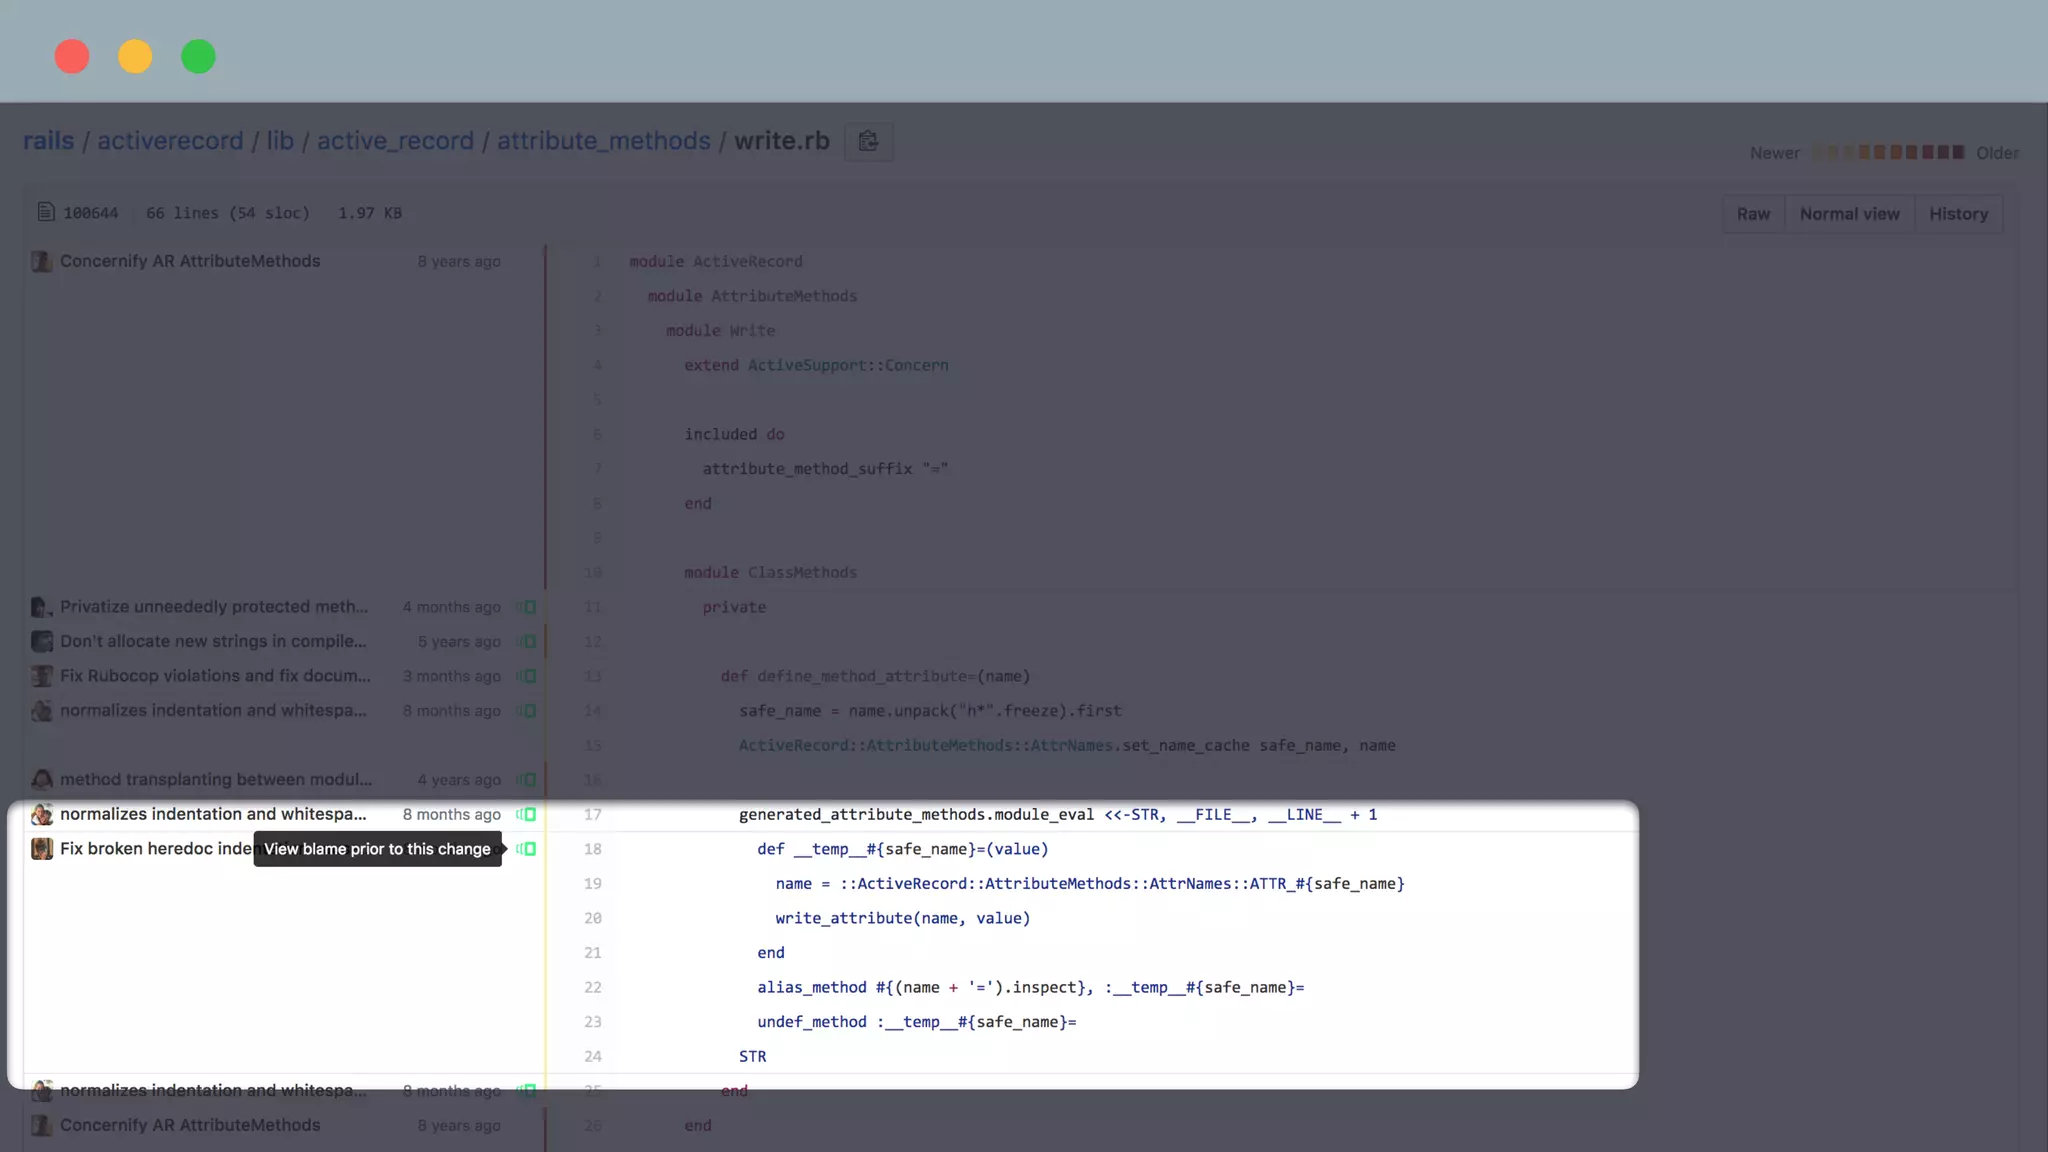
Task: Copy the file path with clipboard icon
Action: click(x=868, y=142)
